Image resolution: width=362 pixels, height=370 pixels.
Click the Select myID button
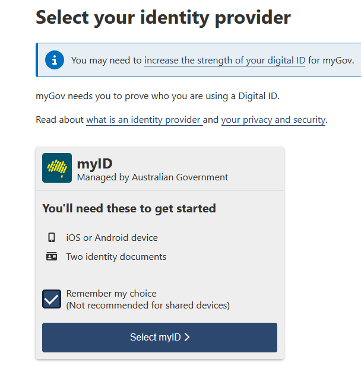click(x=159, y=337)
